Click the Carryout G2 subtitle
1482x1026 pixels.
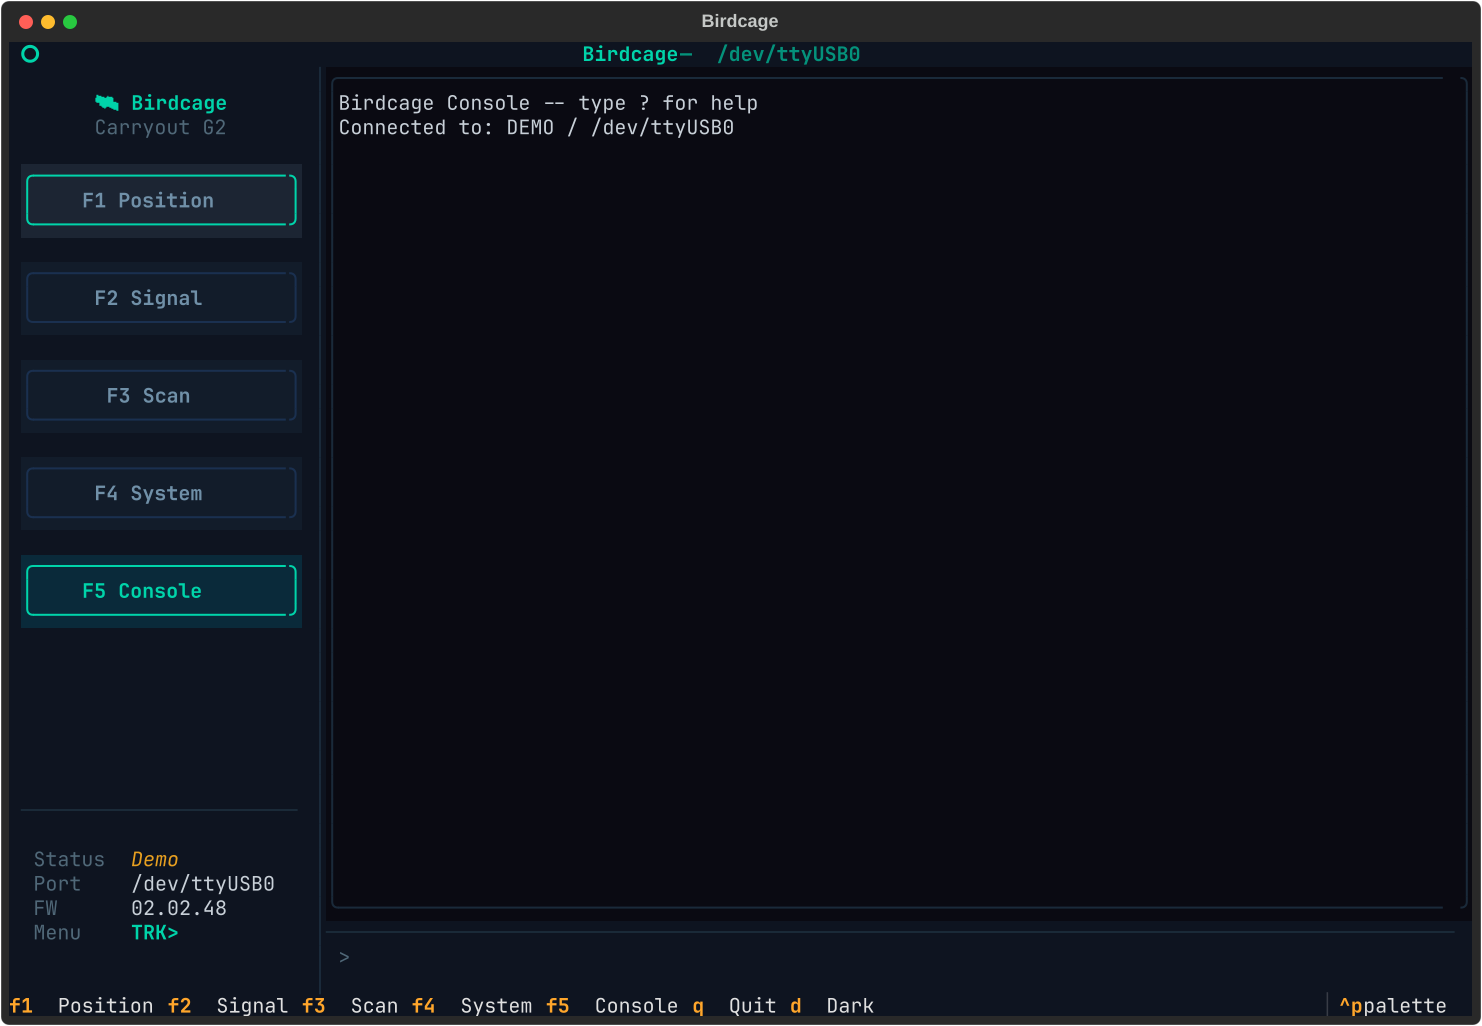161,128
